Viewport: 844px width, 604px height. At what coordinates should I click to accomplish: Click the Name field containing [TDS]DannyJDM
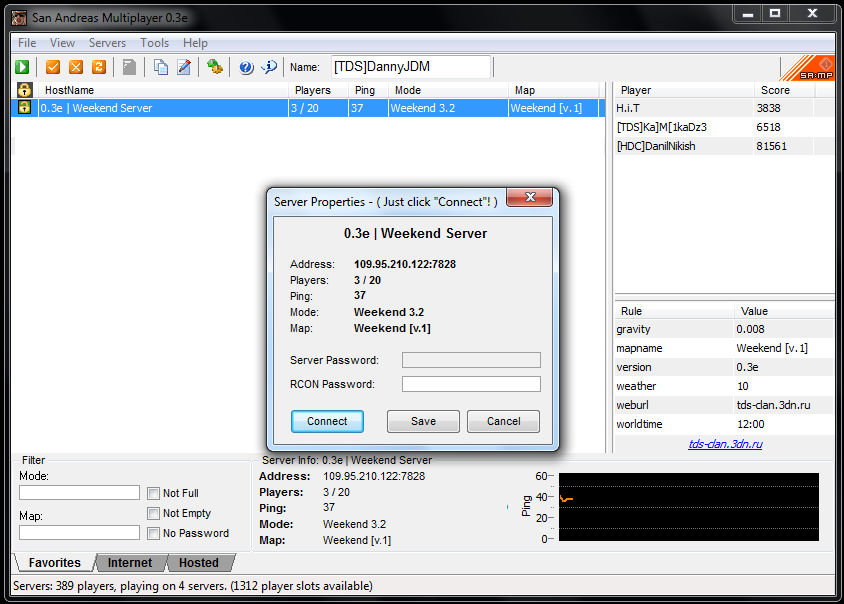click(411, 67)
